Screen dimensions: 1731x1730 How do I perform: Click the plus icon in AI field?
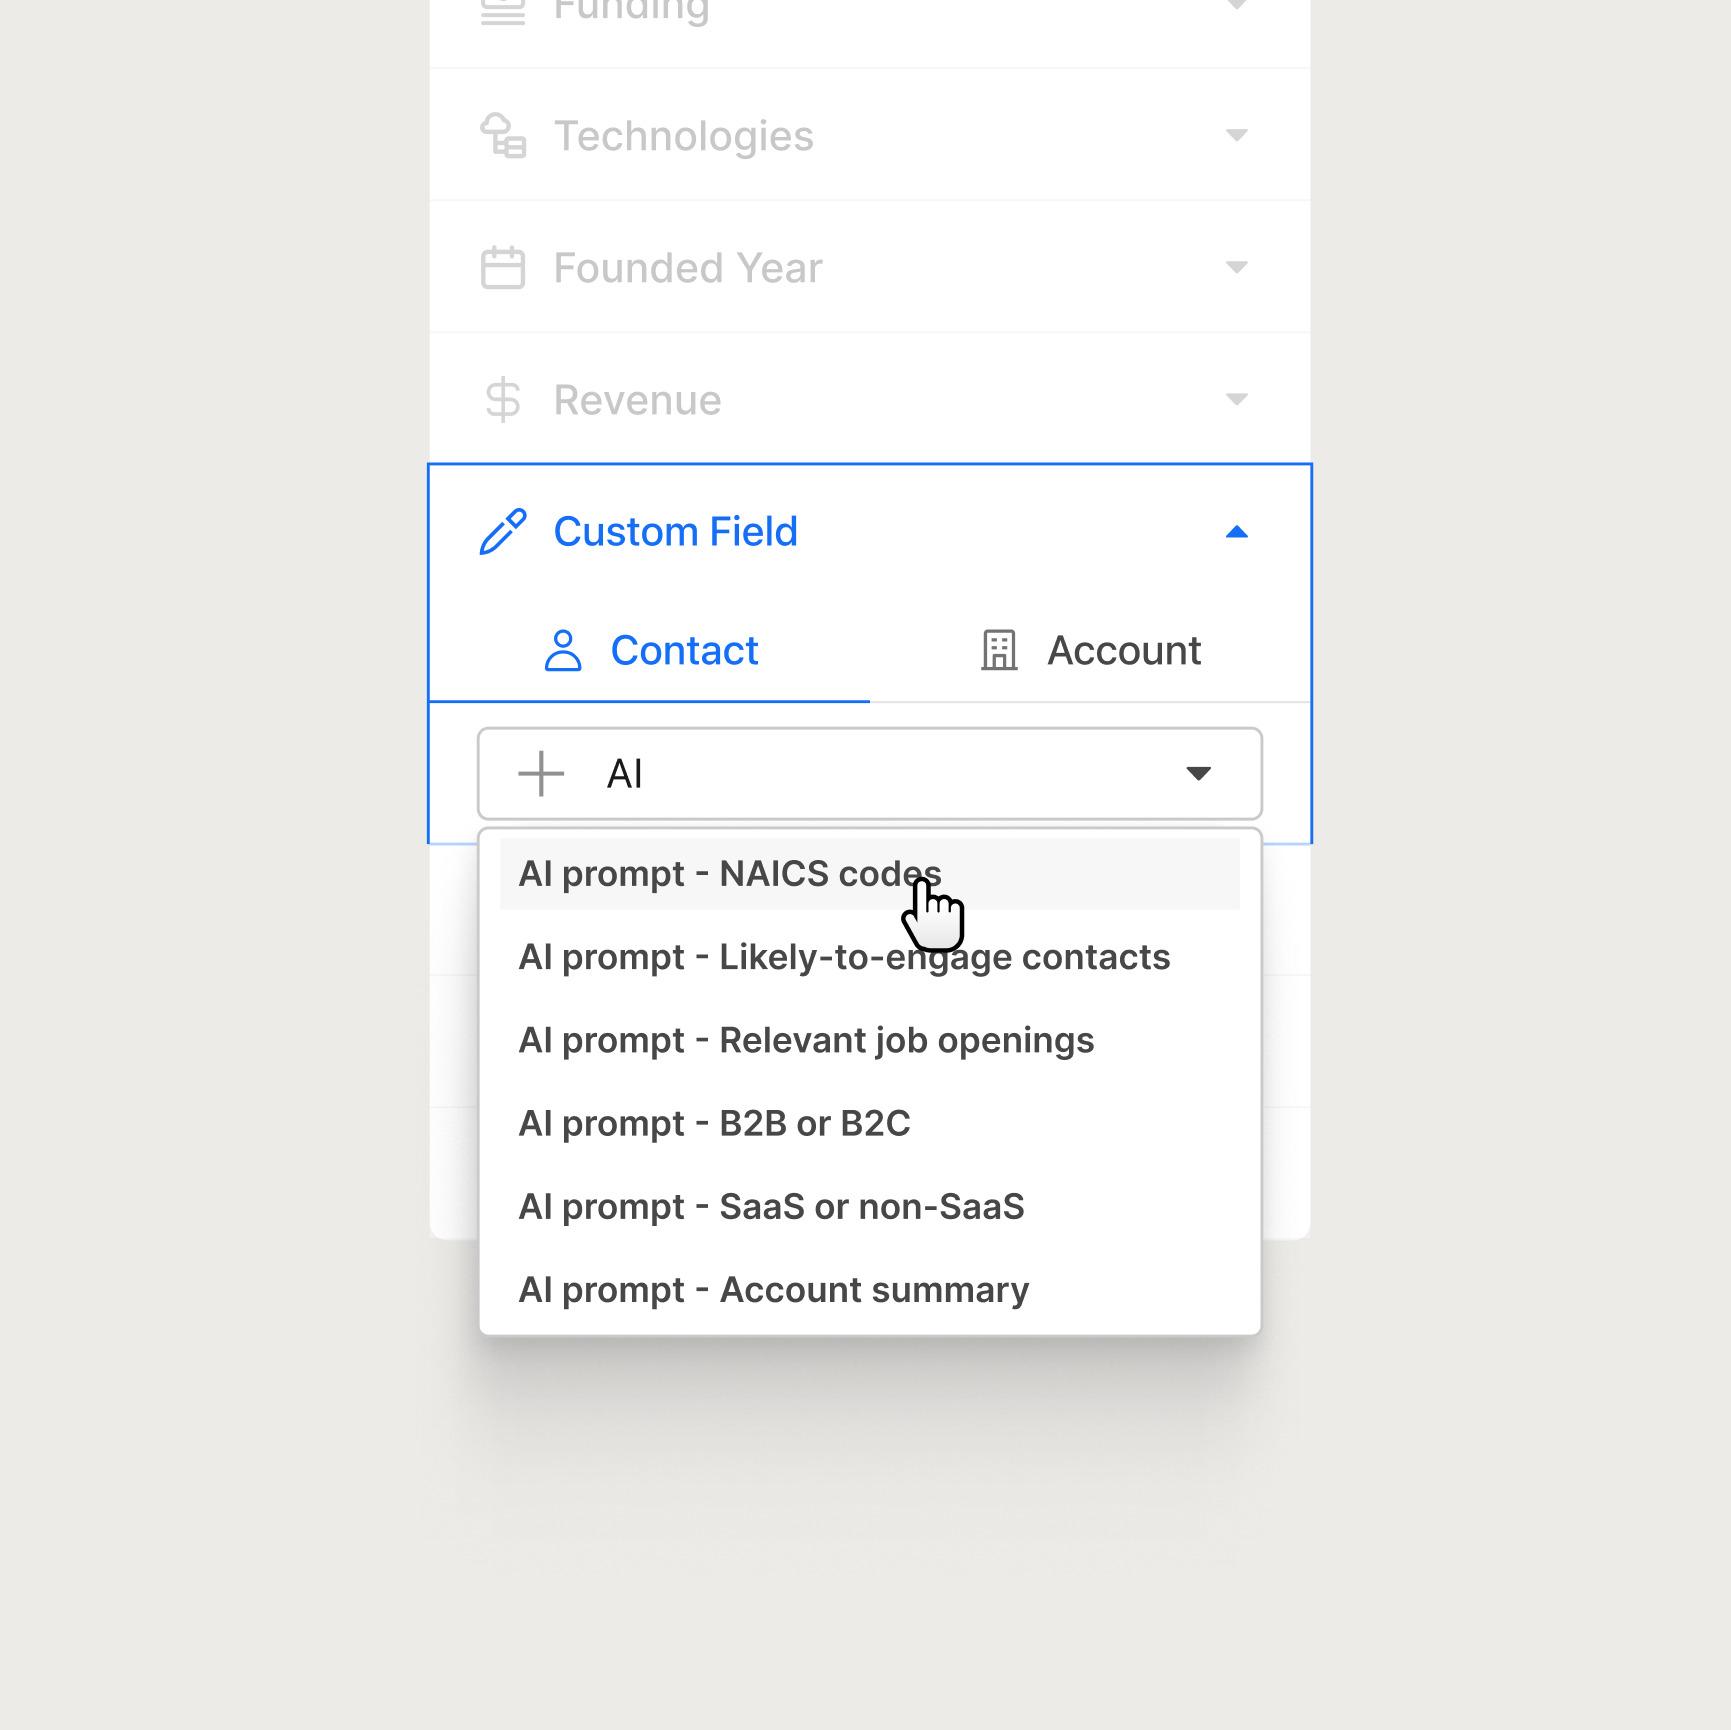[541, 774]
